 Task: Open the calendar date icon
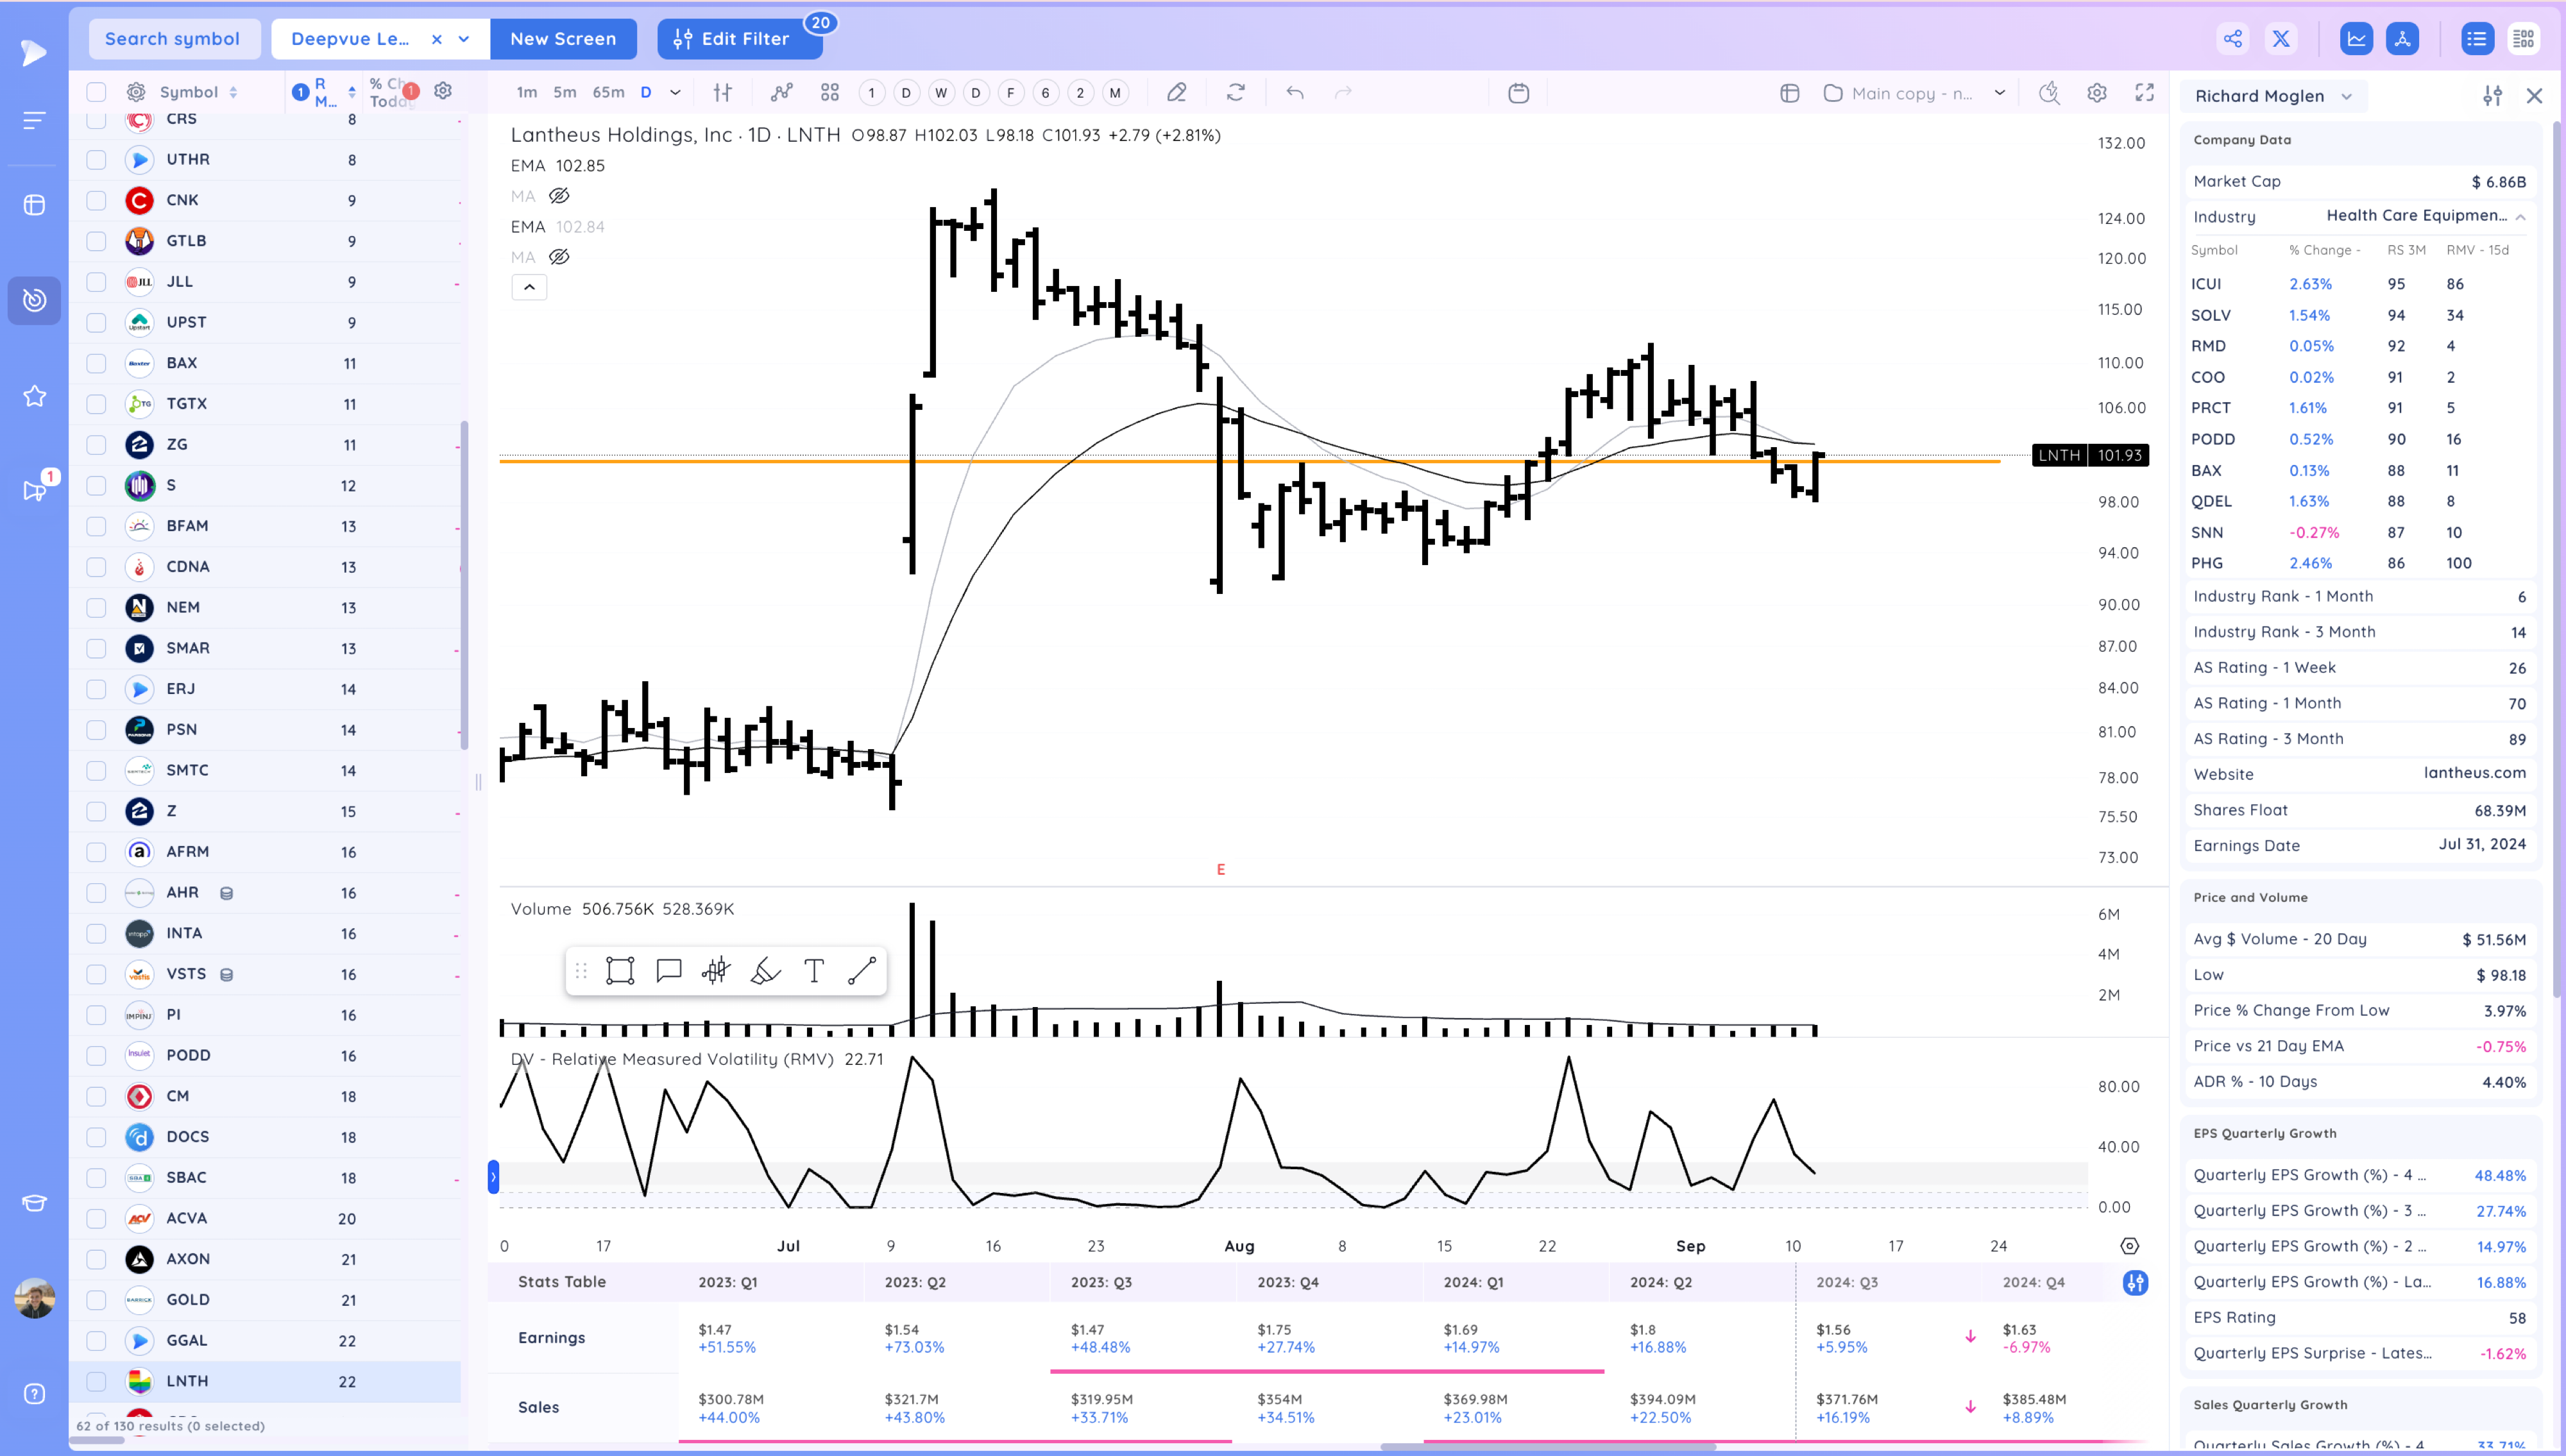[1518, 93]
